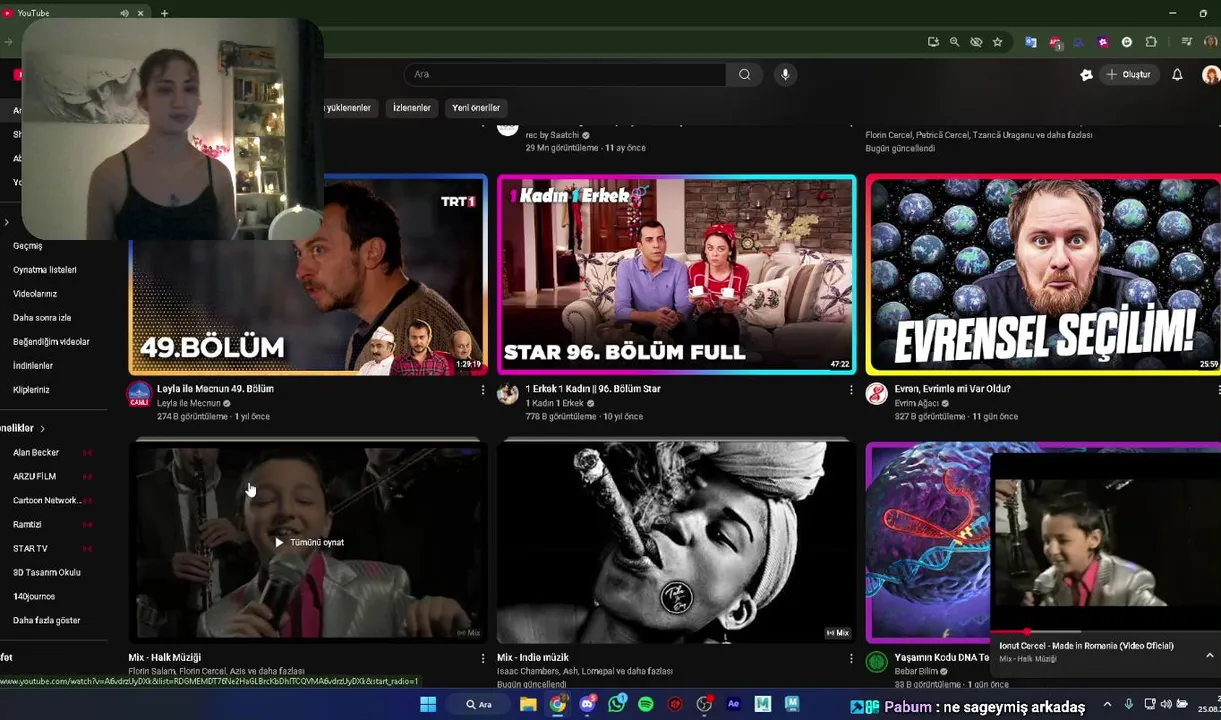The image size is (1221, 720).
Task: Open Daha sonra izle list
Action: pos(42,318)
